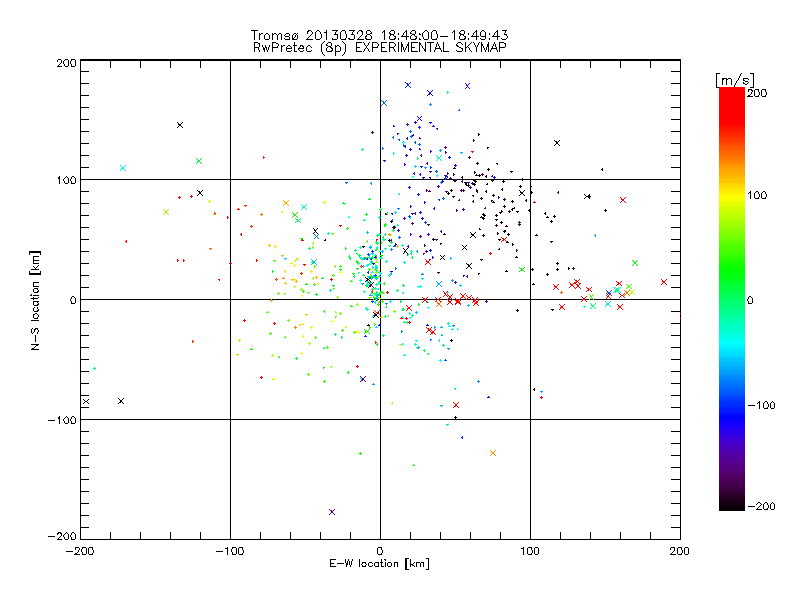Click the y-axis tick label "100"
This screenshot has height=600, width=800.
point(66,180)
